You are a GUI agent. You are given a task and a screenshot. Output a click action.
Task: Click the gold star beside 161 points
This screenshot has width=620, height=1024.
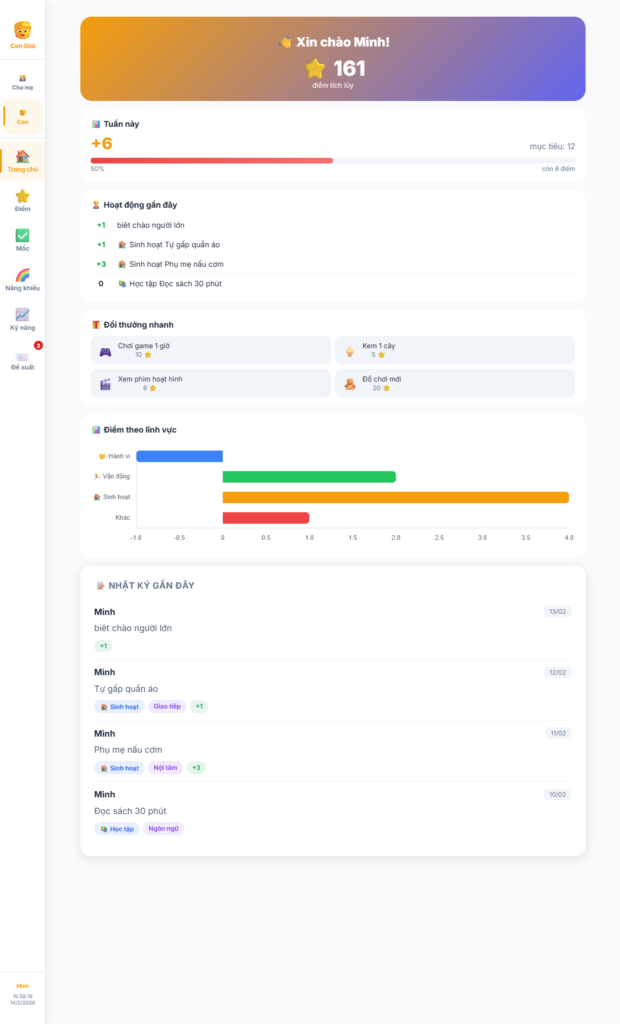coord(316,68)
